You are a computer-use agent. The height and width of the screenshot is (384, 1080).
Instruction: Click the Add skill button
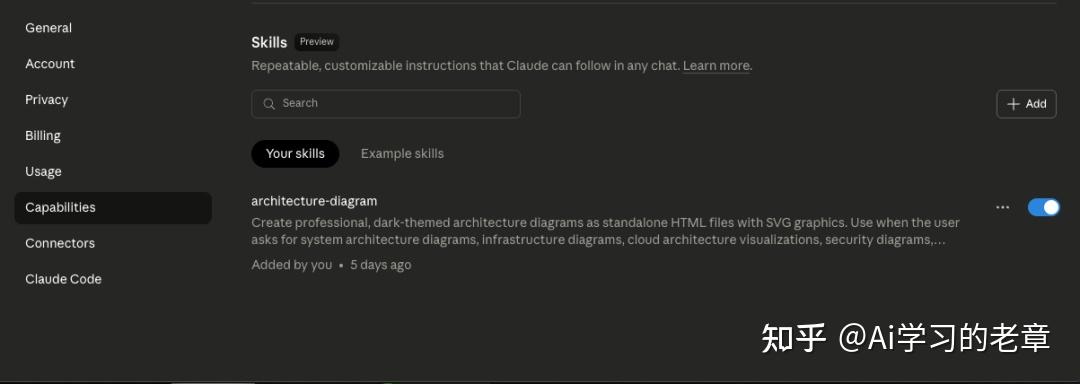[x=1026, y=104]
